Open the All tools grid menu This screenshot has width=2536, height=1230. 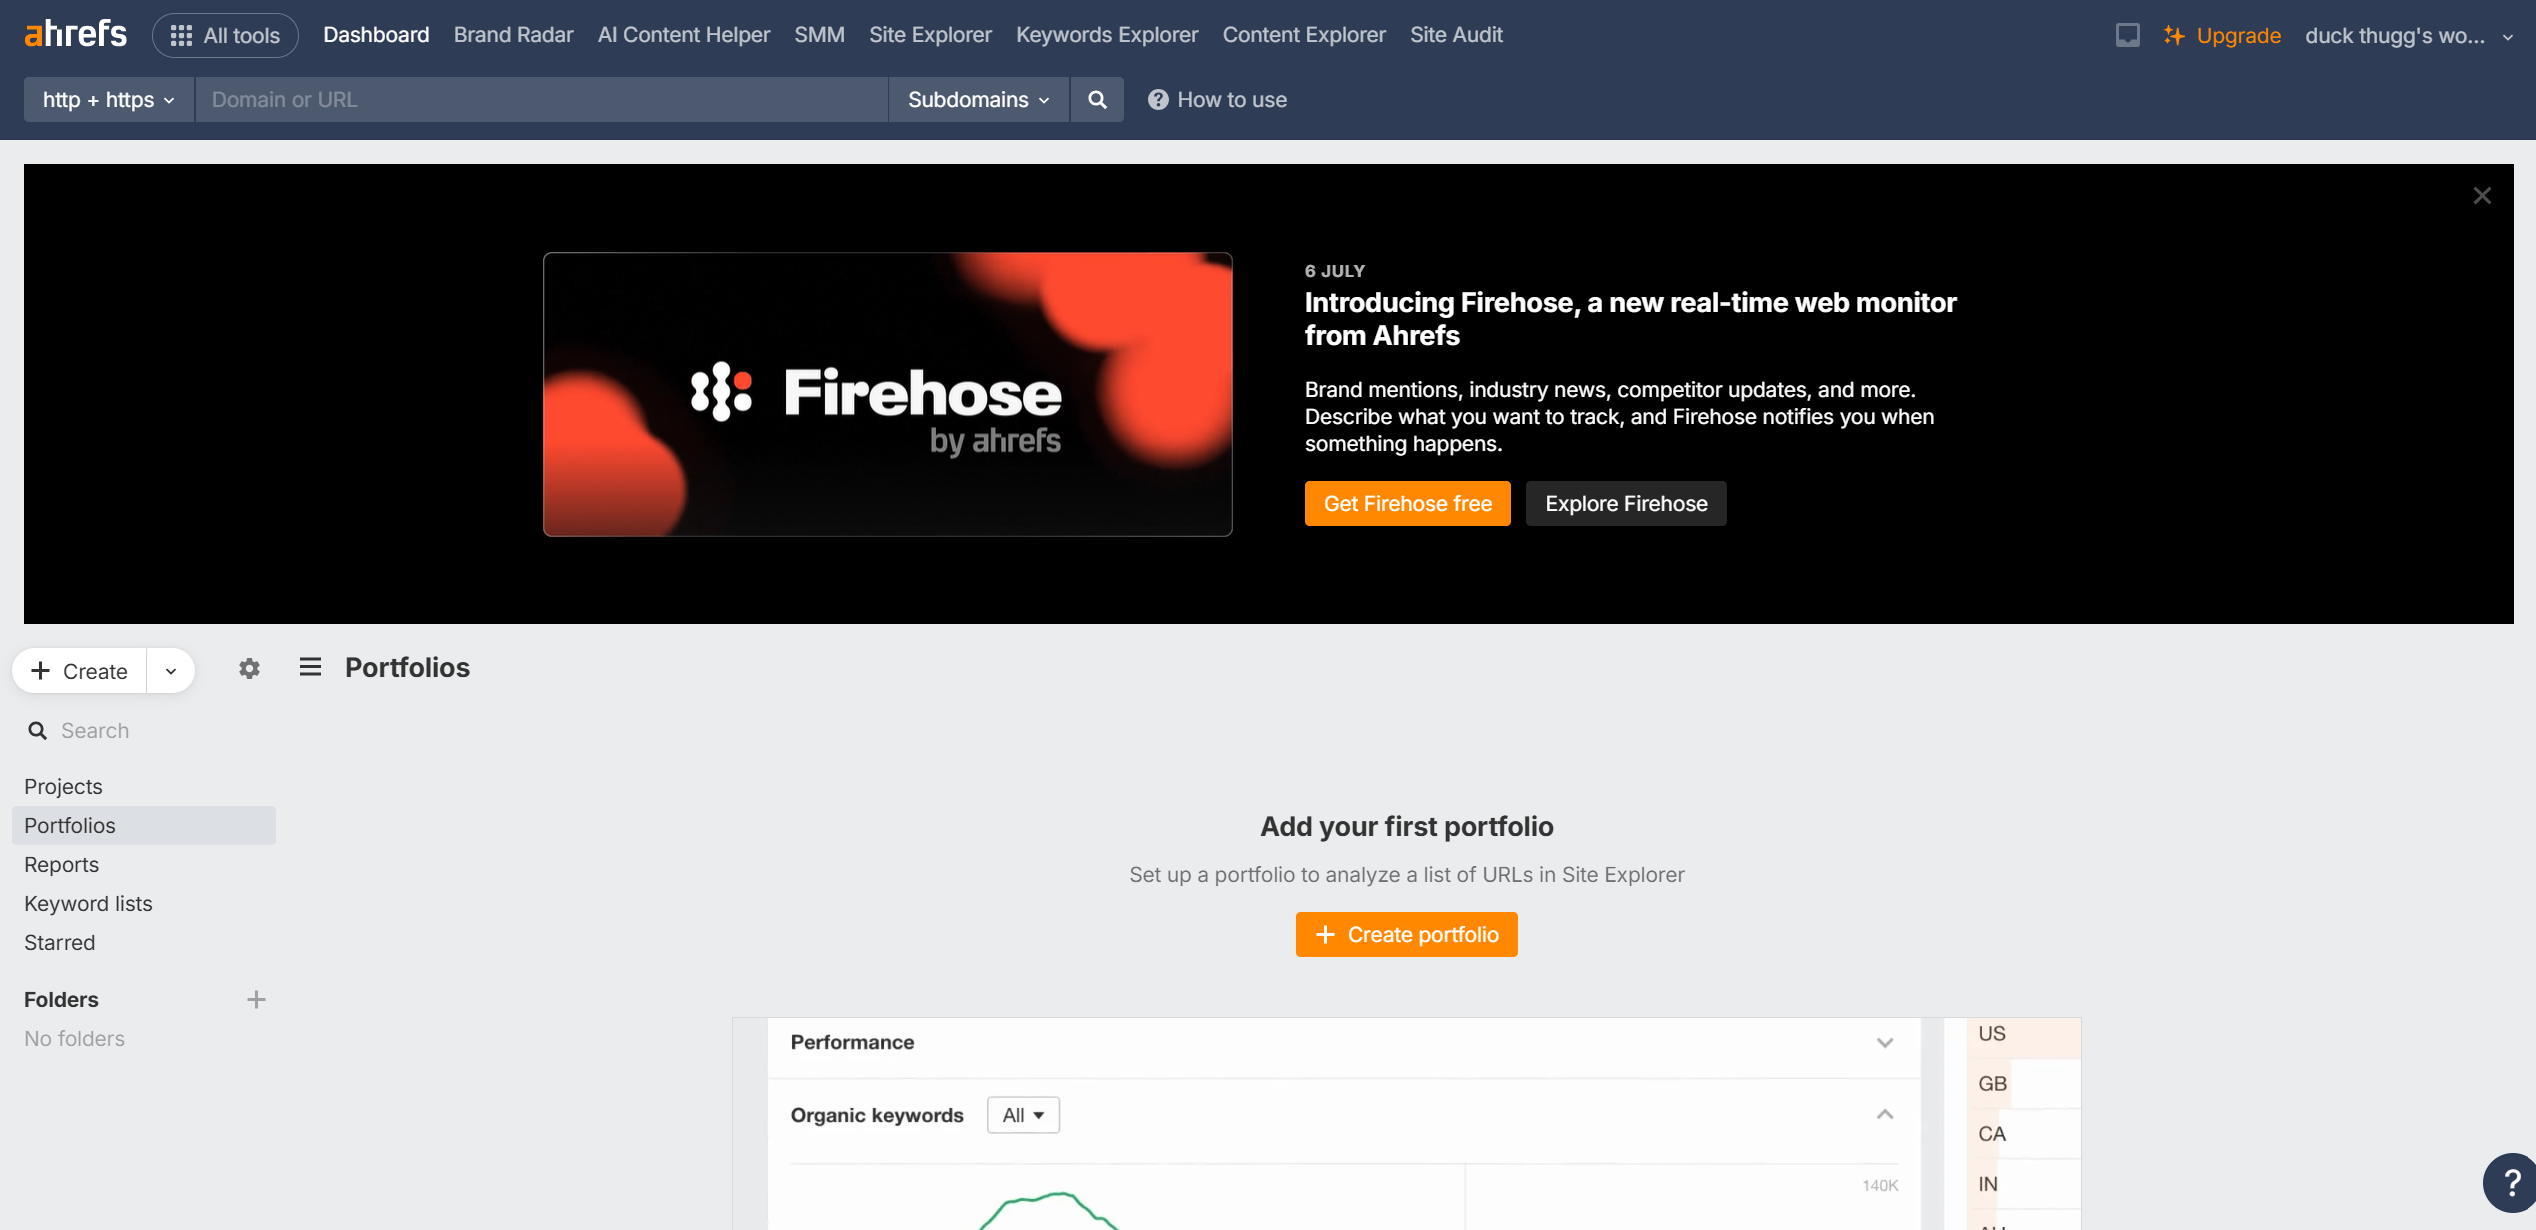[x=225, y=35]
